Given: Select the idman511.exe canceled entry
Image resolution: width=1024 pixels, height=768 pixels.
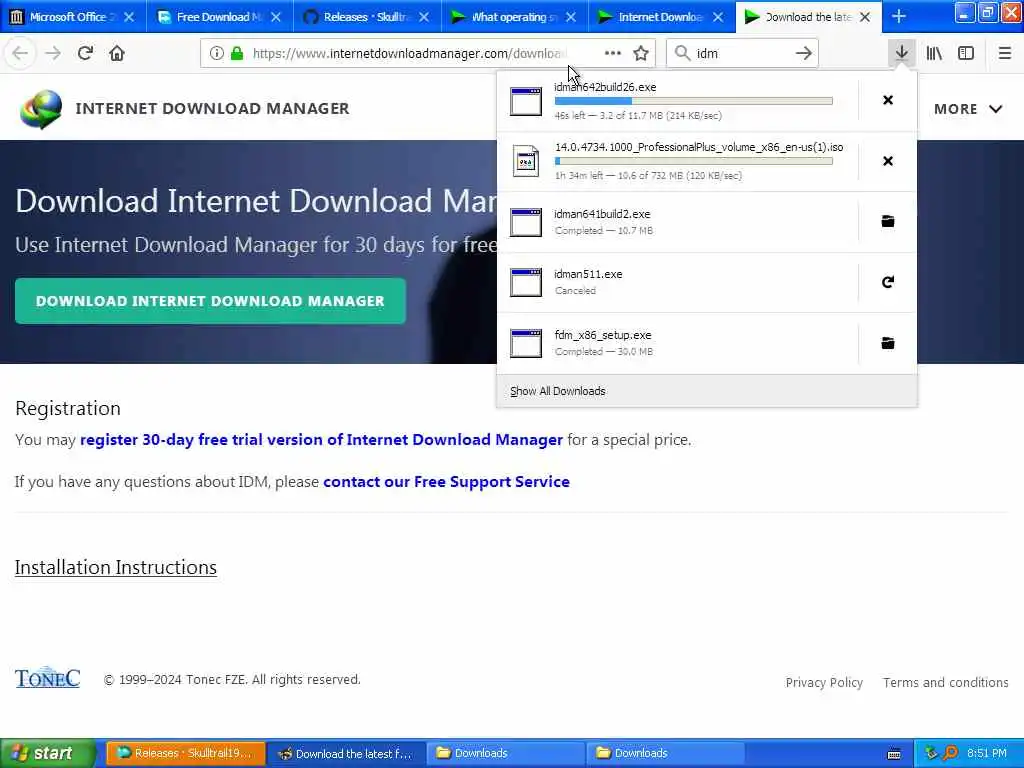Looking at the screenshot, I should [x=677, y=282].
